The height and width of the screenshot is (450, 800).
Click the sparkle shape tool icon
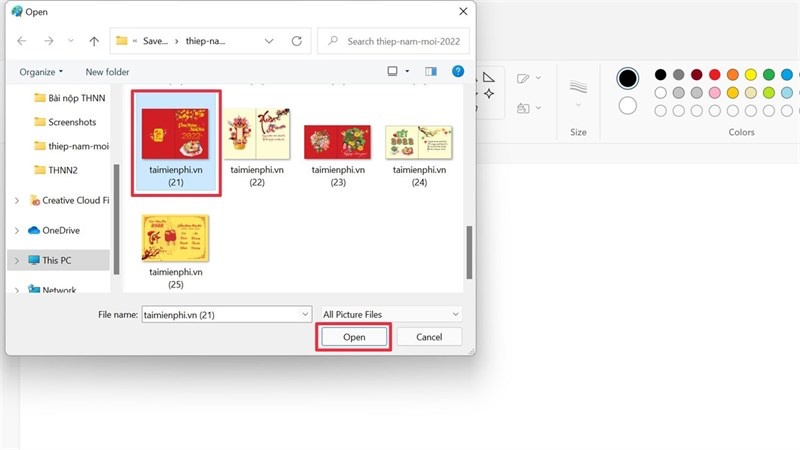point(489,94)
